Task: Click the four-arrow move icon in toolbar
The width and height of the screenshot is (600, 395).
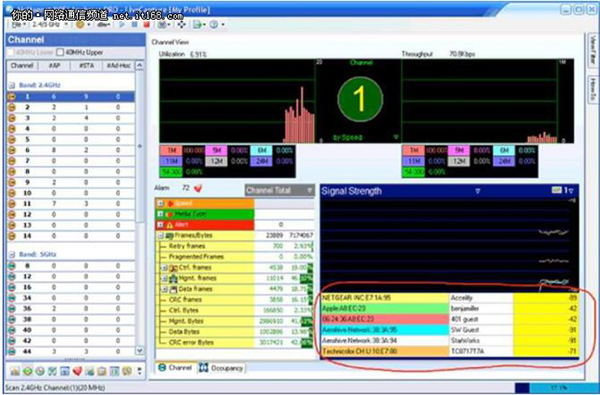Action: (181, 25)
